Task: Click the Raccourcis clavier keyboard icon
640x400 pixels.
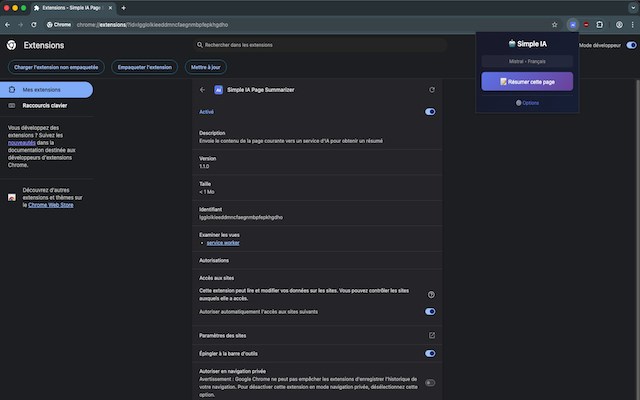Action: 12,105
